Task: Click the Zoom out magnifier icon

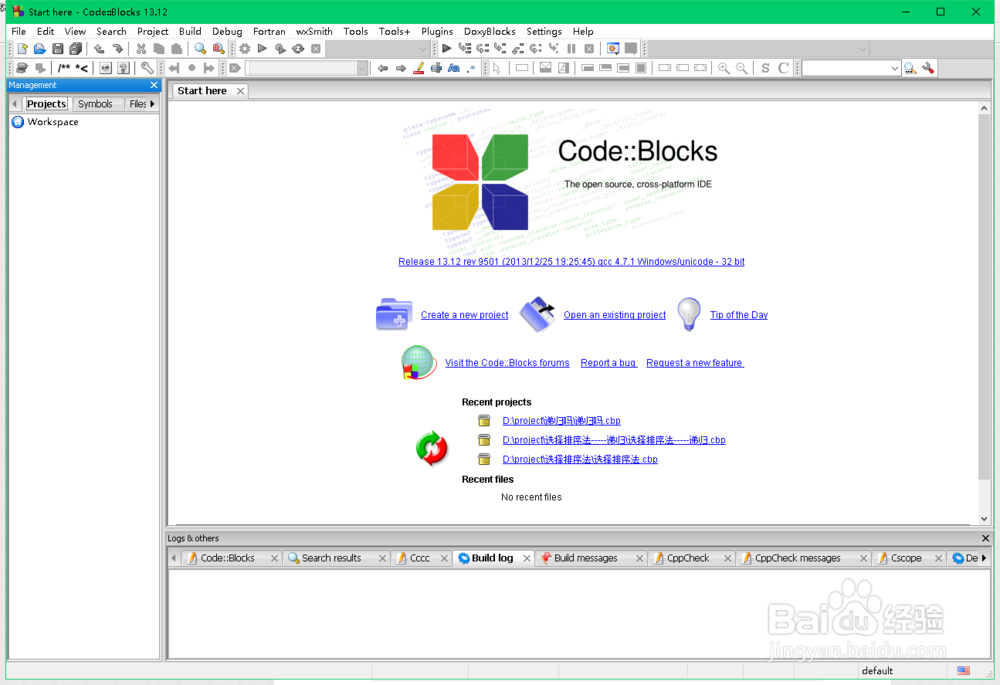Action: tap(742, 68)
